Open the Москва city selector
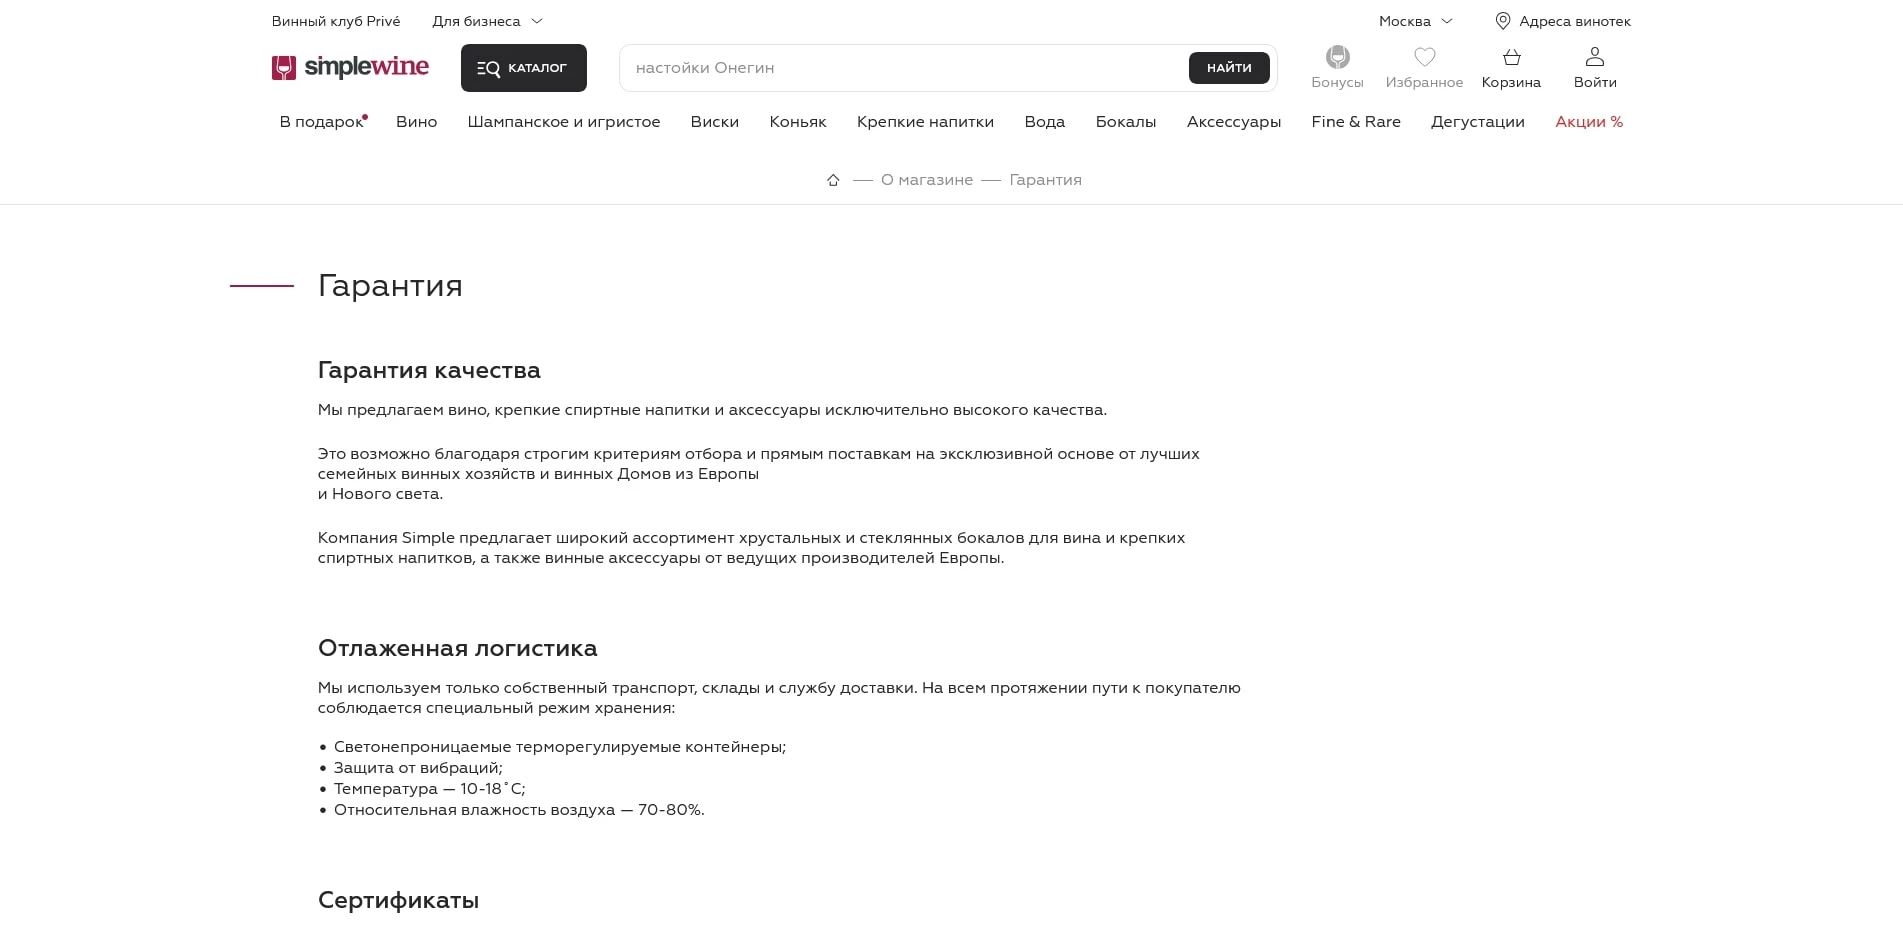 tap(1415, 21)
